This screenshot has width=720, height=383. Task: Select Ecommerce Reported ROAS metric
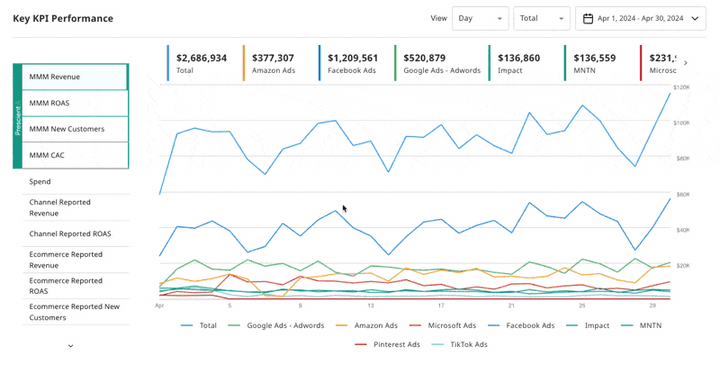tap(76, 286)
